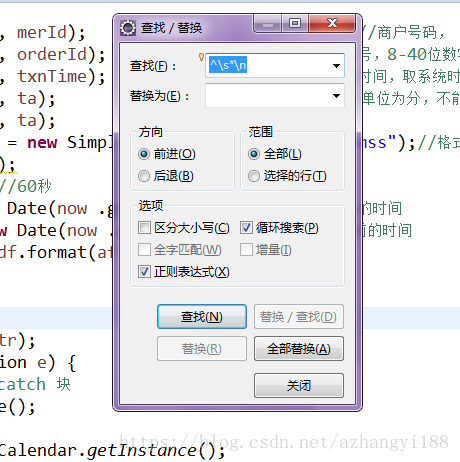The width and height of the screenshot is (460, 462).
Task: Click the highlighted current line in the editor
Action: tap(56, 318)
